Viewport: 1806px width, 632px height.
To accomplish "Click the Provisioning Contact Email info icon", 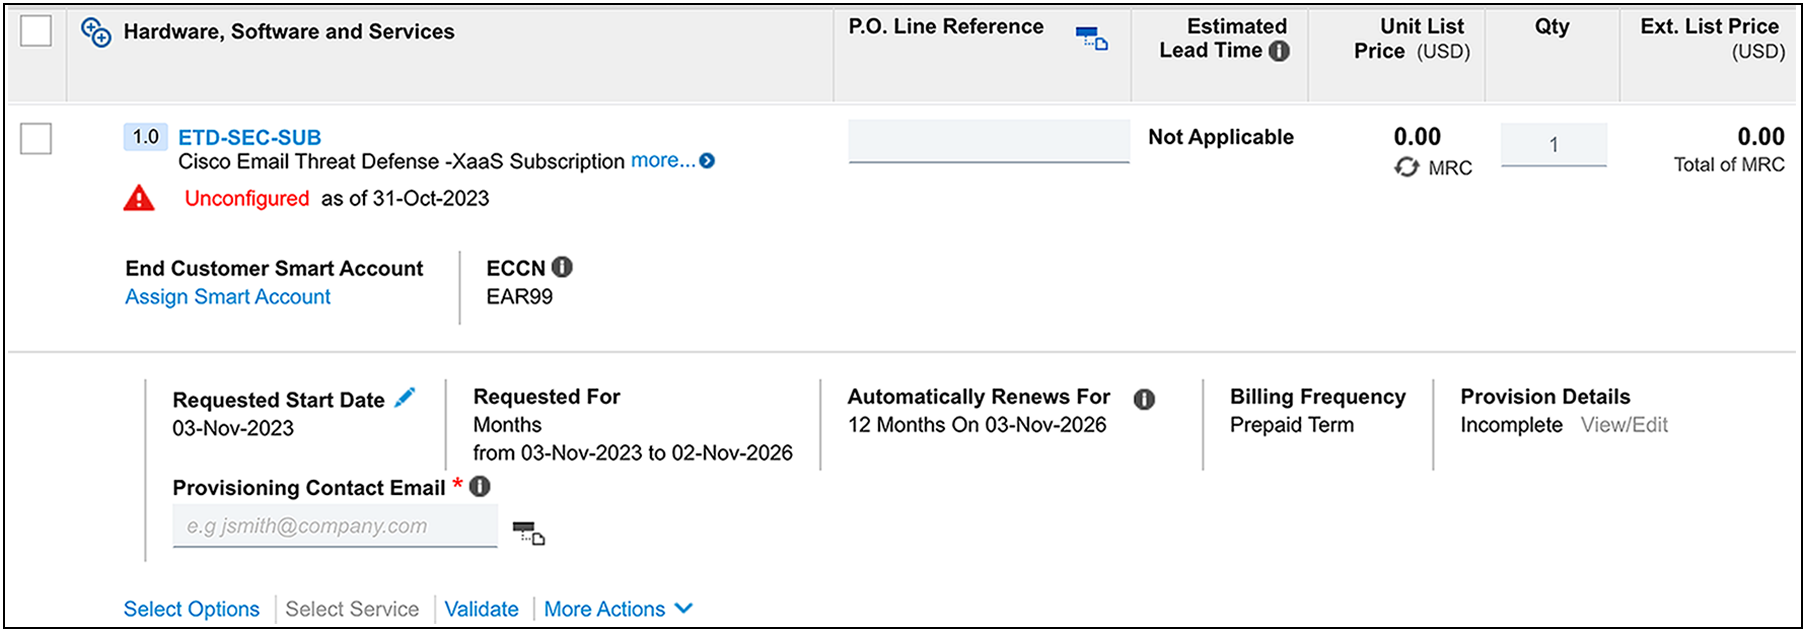I will 480,486.
